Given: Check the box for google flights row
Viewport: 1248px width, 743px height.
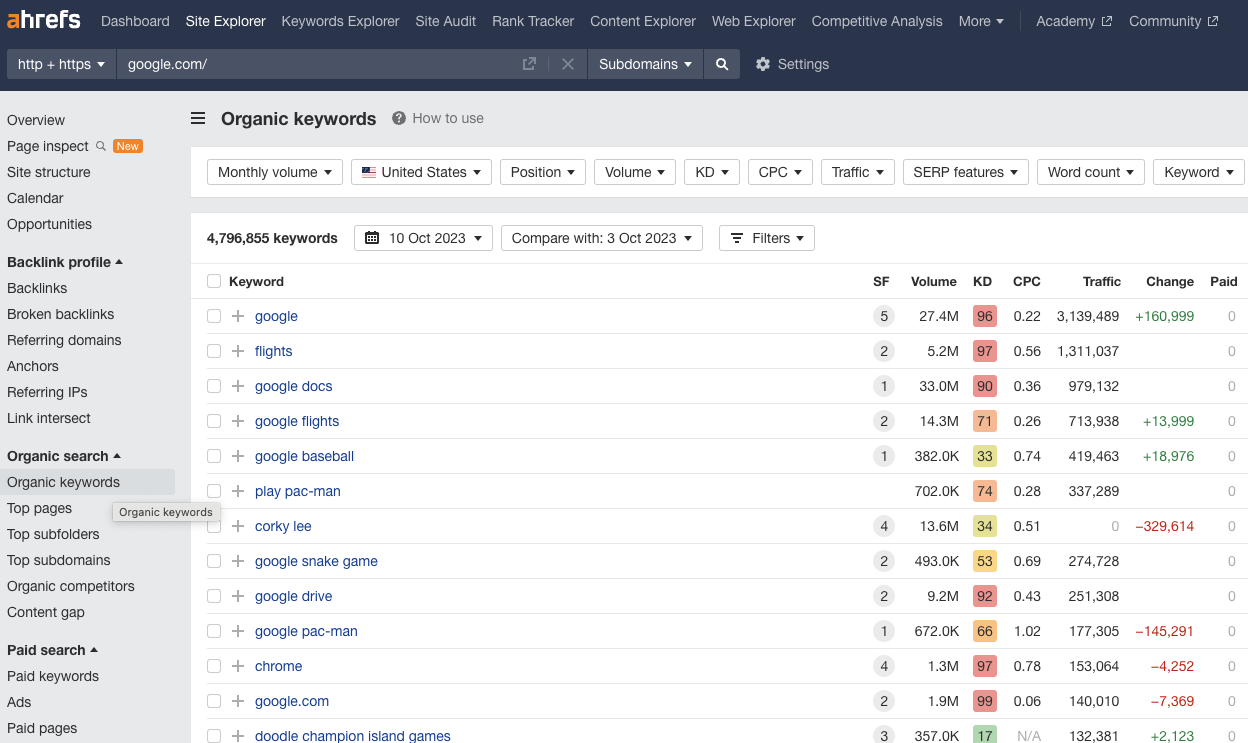Looking at the screenshot, I should pos(214,421).
